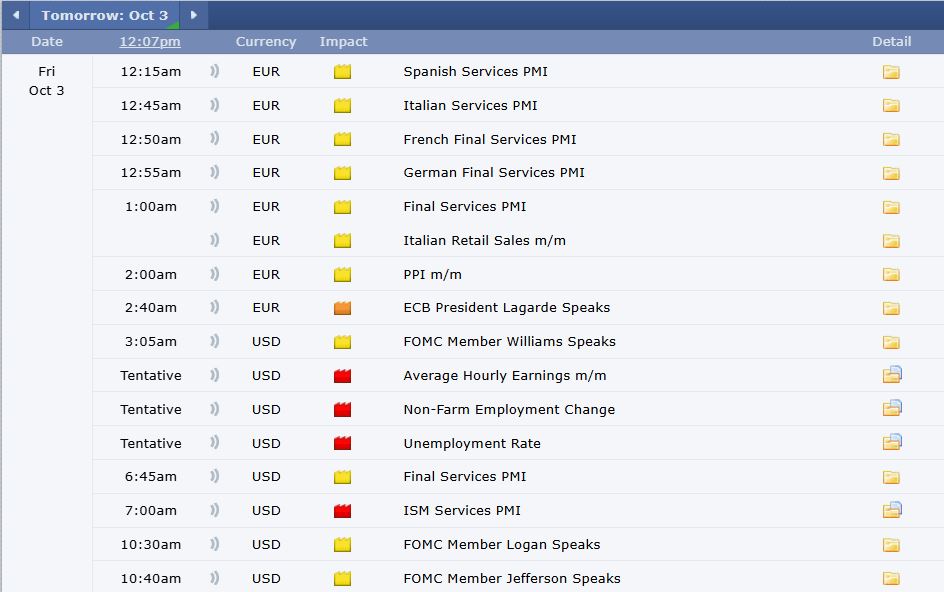Open the German Final Services PMI event
944x592 pixels.
(x=494, y=173)
